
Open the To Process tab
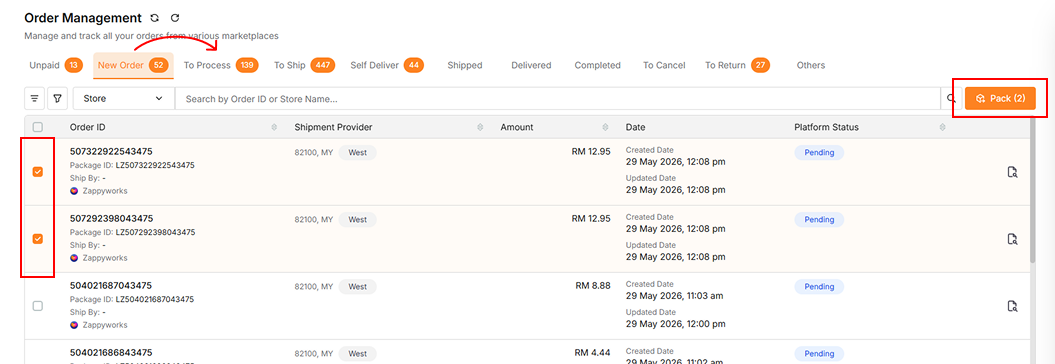220,65
